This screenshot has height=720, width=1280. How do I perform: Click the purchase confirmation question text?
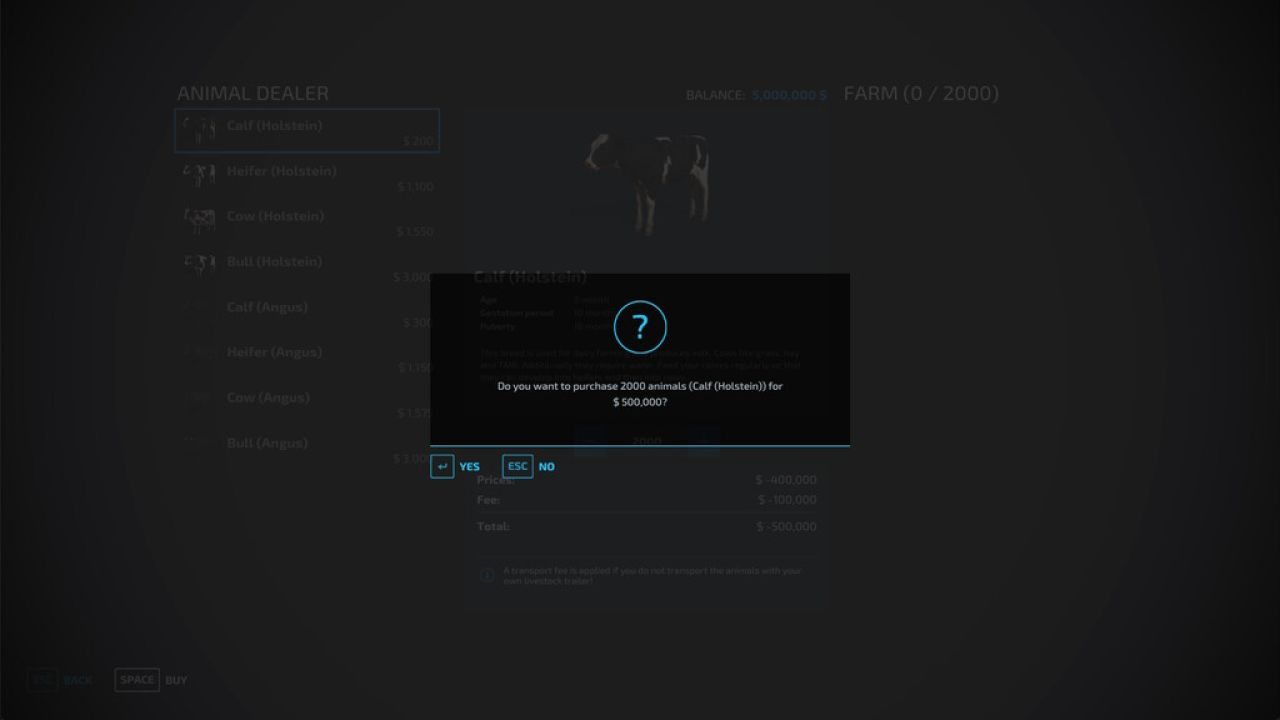pos(640,393)
